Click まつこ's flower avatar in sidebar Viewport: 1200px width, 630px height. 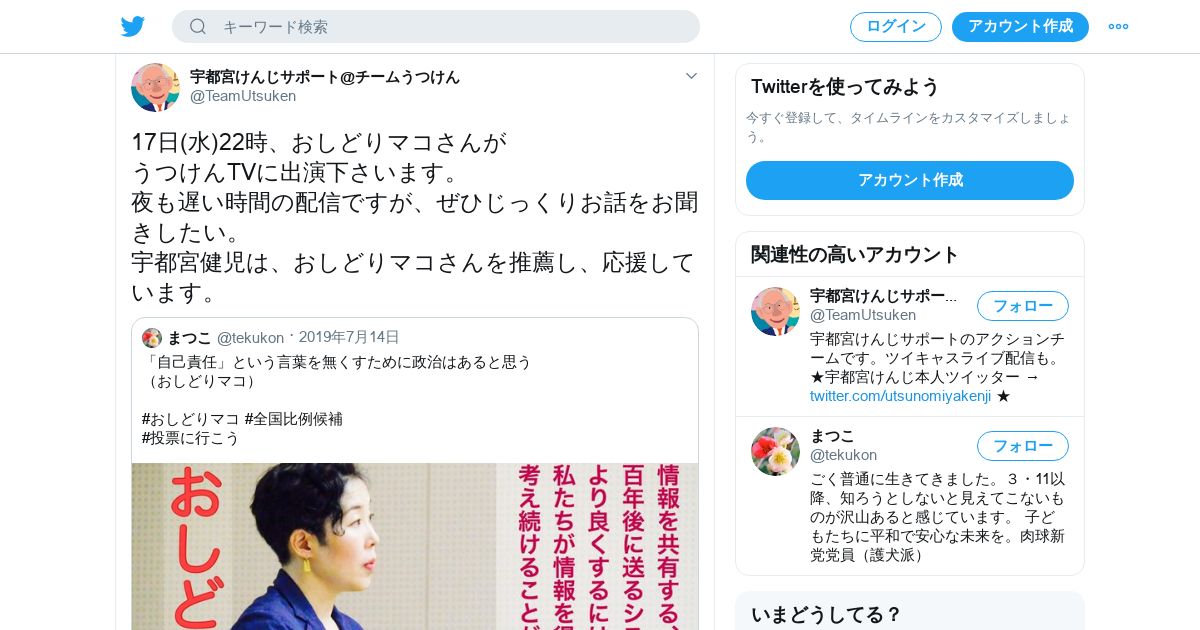(775, 451)
